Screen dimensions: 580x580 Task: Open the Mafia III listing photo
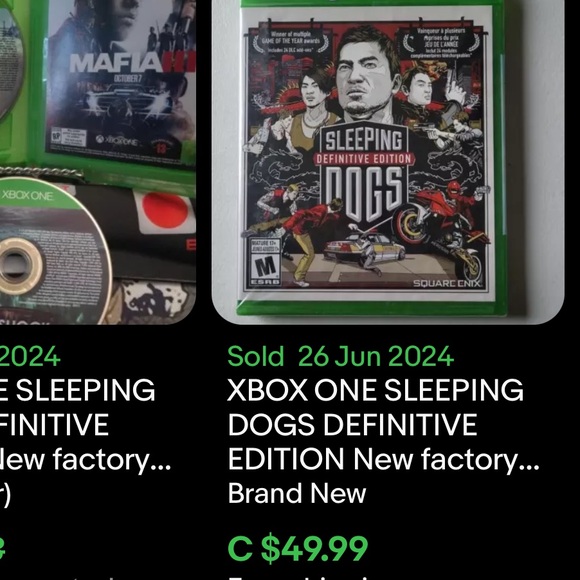98,162
